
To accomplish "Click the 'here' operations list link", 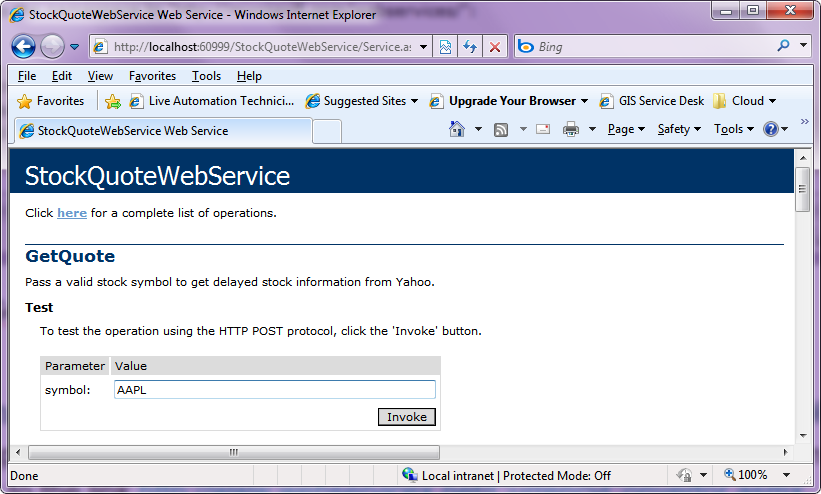I will coord(72,213).
